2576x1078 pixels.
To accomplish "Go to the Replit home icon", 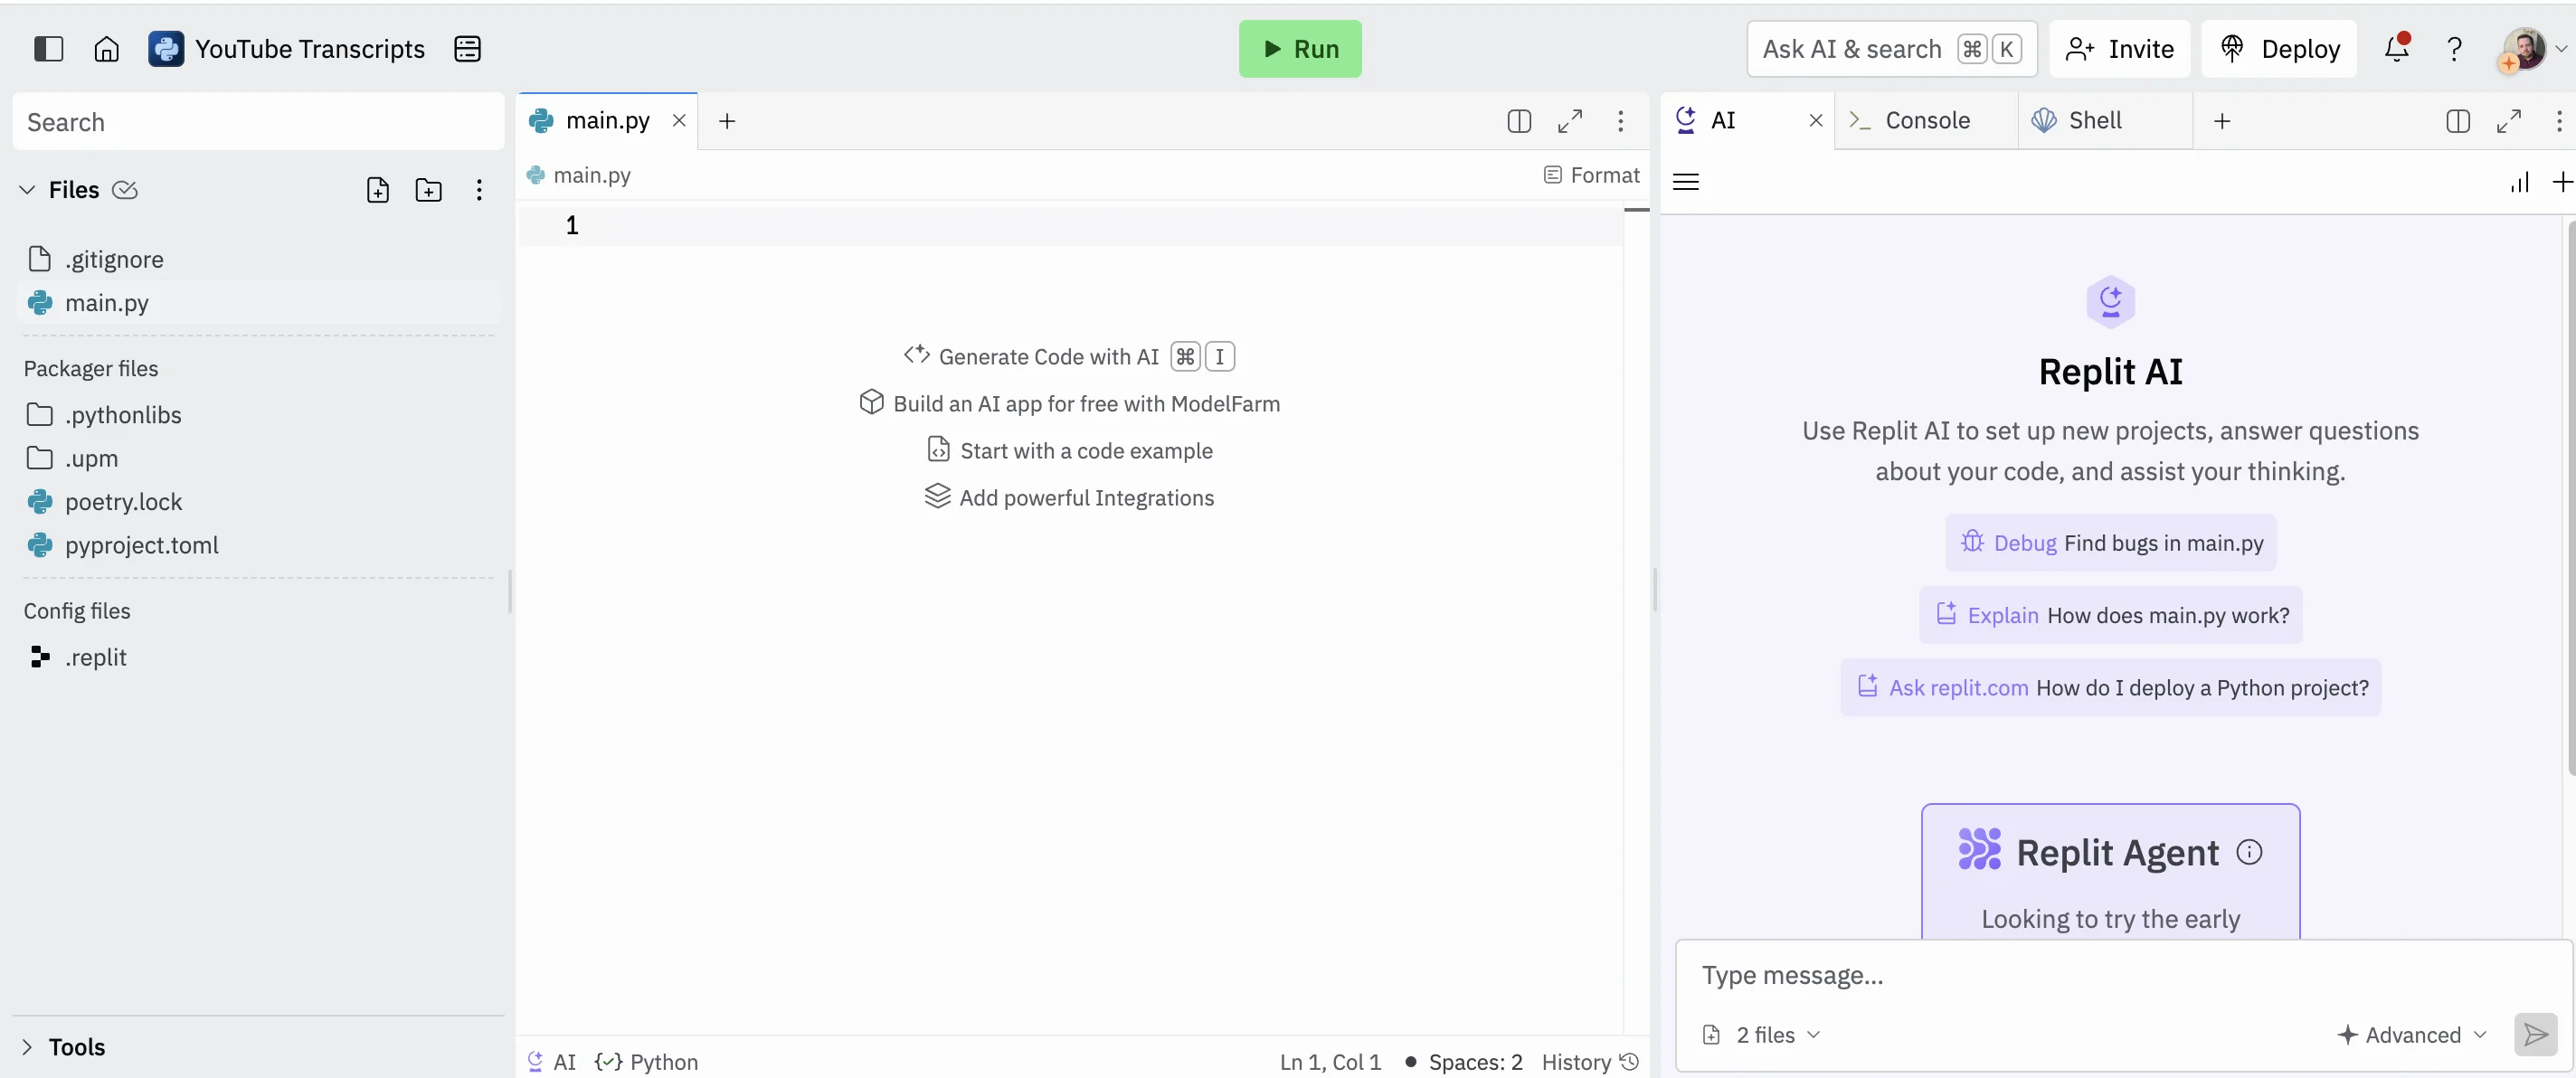I will click(106, 49).
